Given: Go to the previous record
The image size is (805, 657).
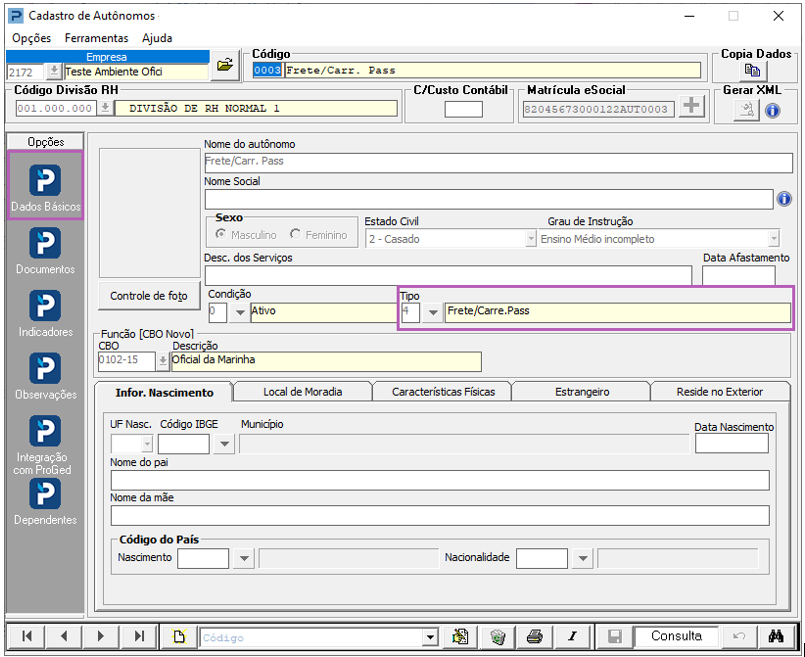Looking at the screenshot, I should (x=64, y=636).
